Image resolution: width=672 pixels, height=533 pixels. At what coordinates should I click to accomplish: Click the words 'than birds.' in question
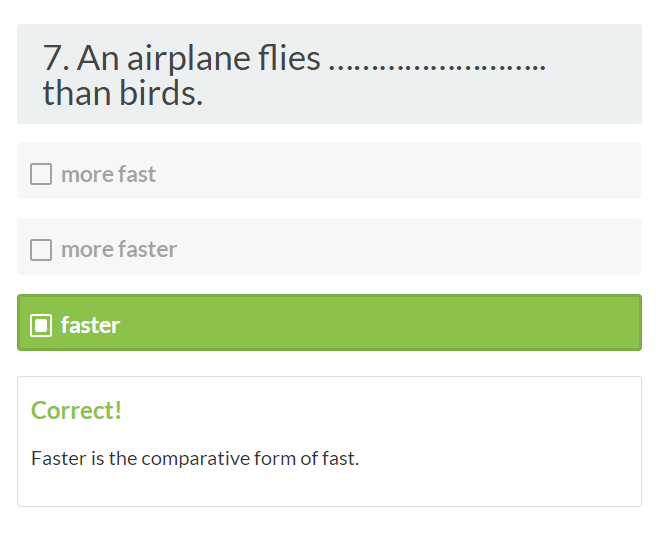pos(122,94)
